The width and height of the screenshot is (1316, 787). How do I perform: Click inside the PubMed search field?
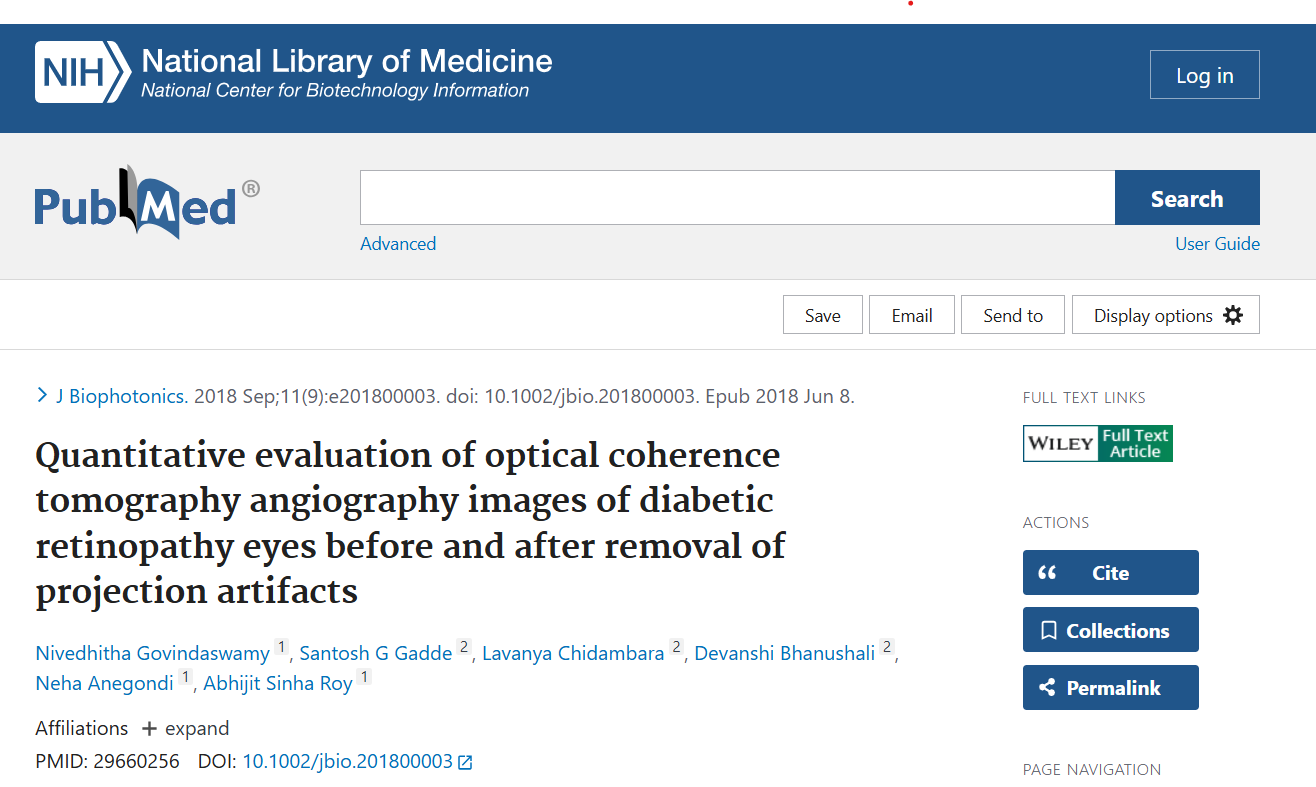(x=736, y=197)
